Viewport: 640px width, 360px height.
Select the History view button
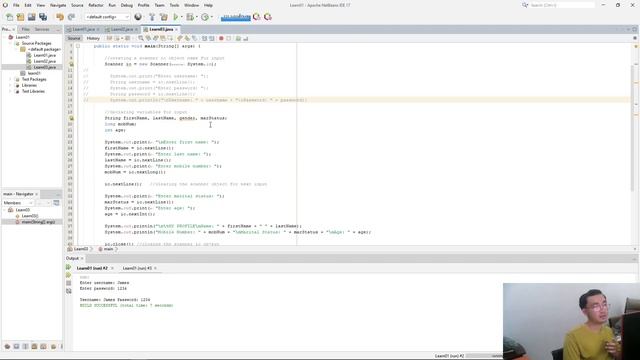coord(93,38)
